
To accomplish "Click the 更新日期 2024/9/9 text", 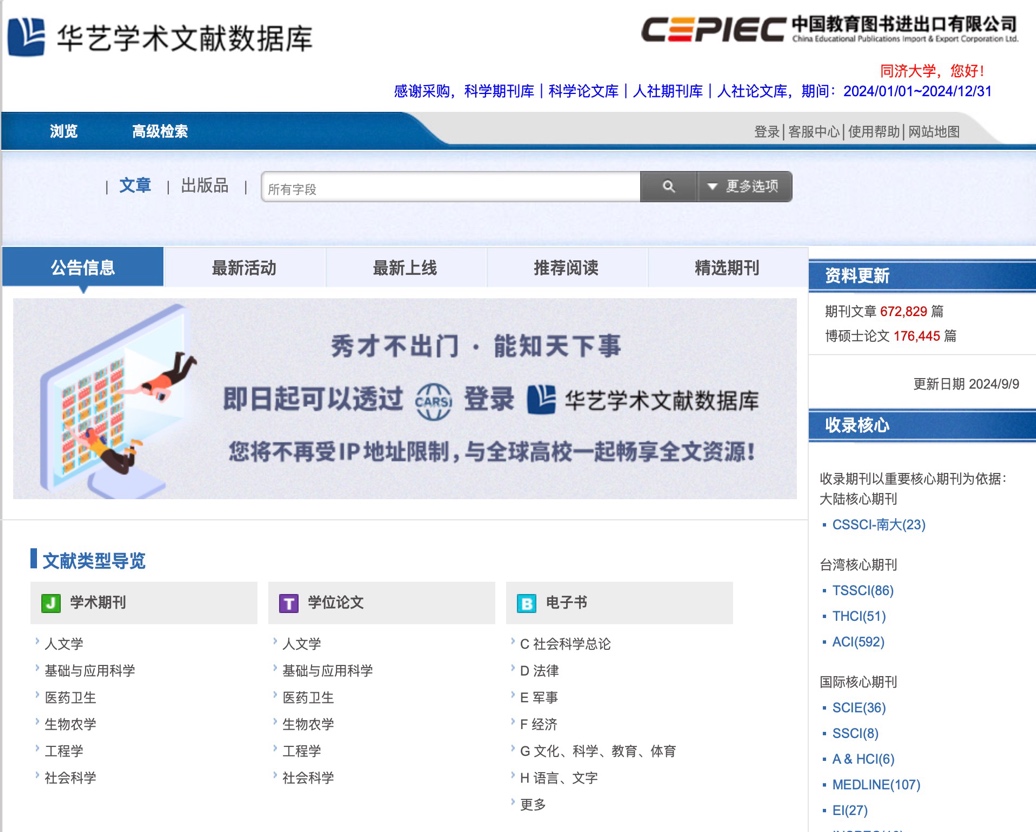I will coord(966,384).
